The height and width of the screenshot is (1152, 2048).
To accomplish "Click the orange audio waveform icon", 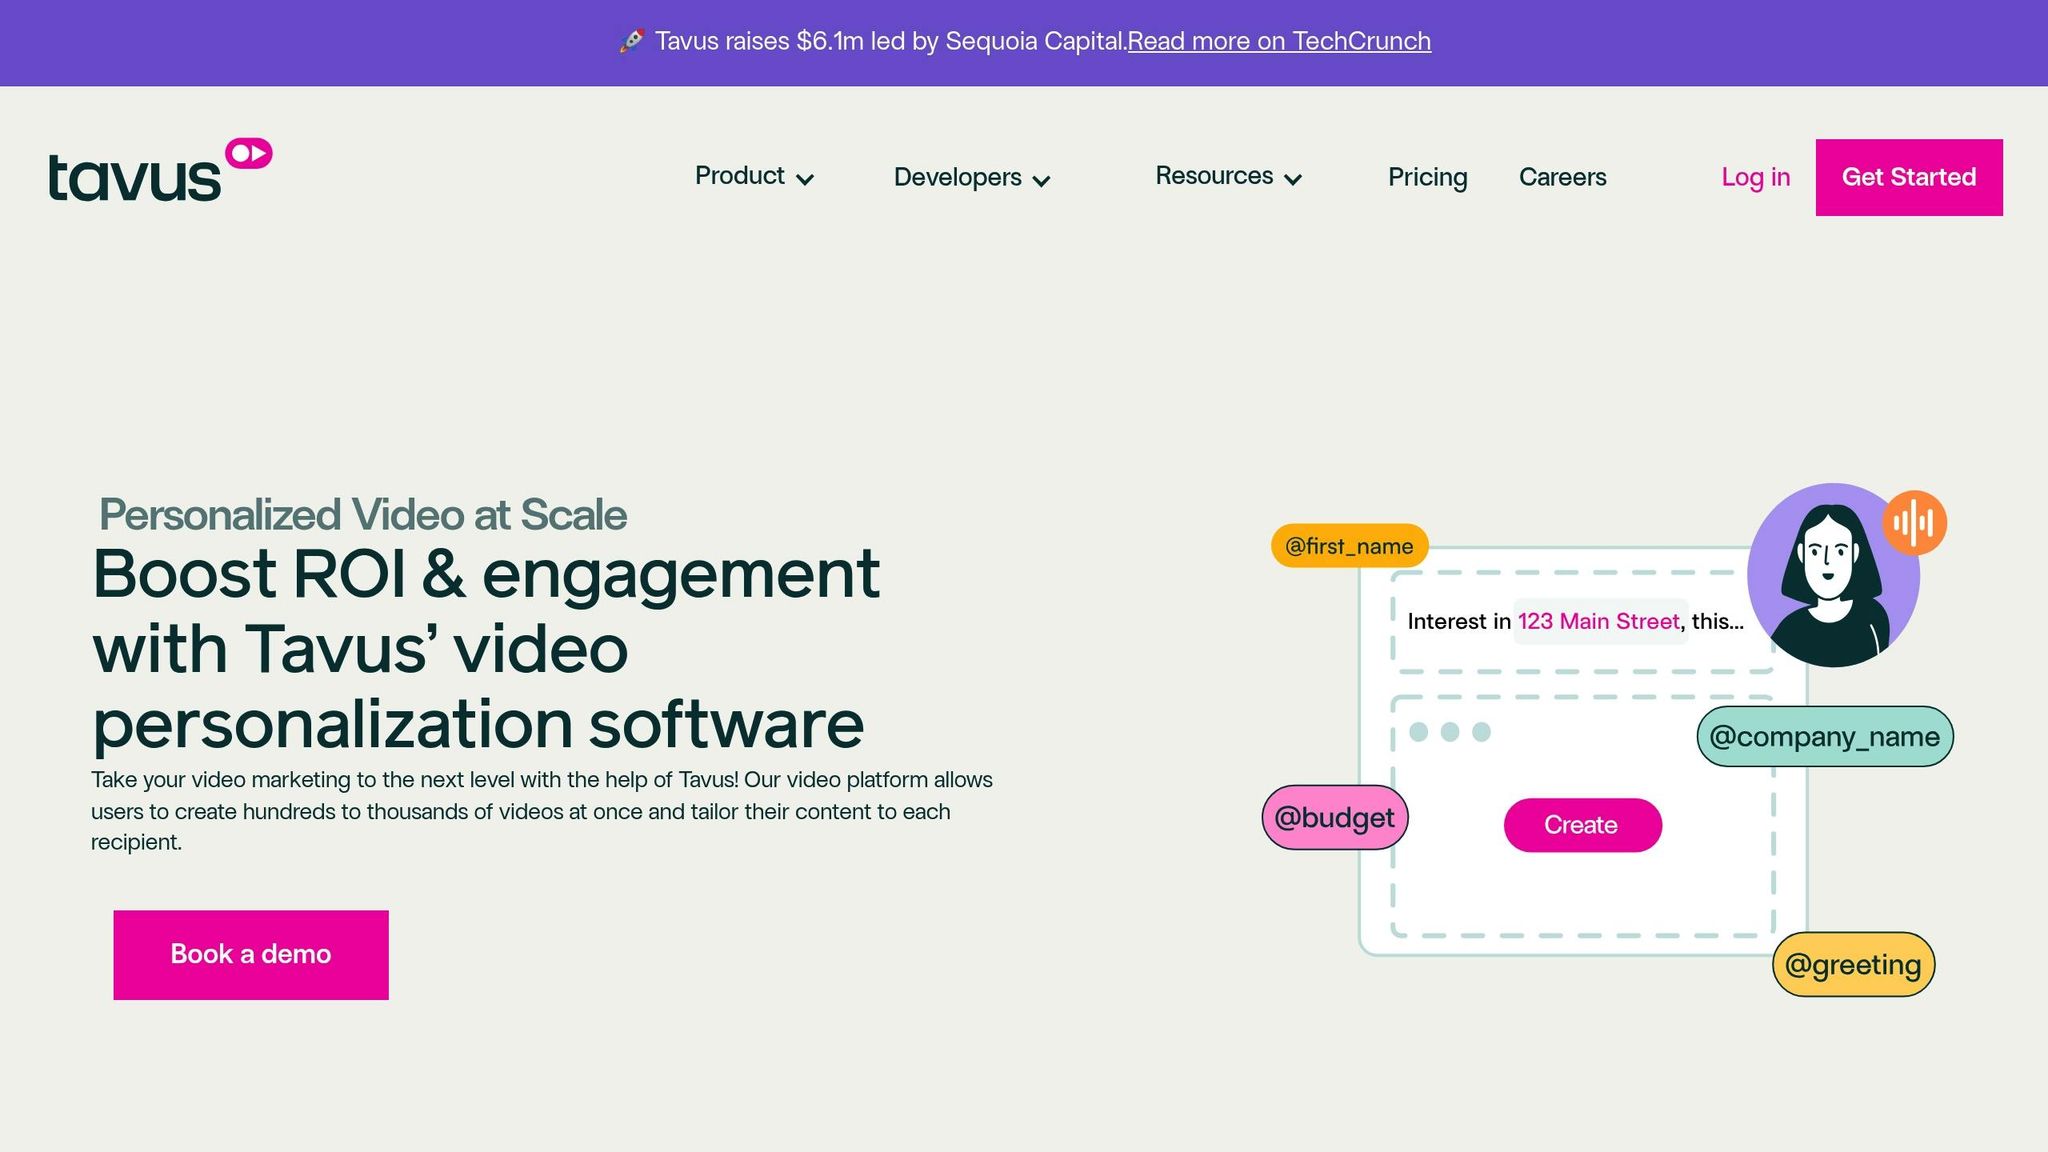I will (1914, 522).
